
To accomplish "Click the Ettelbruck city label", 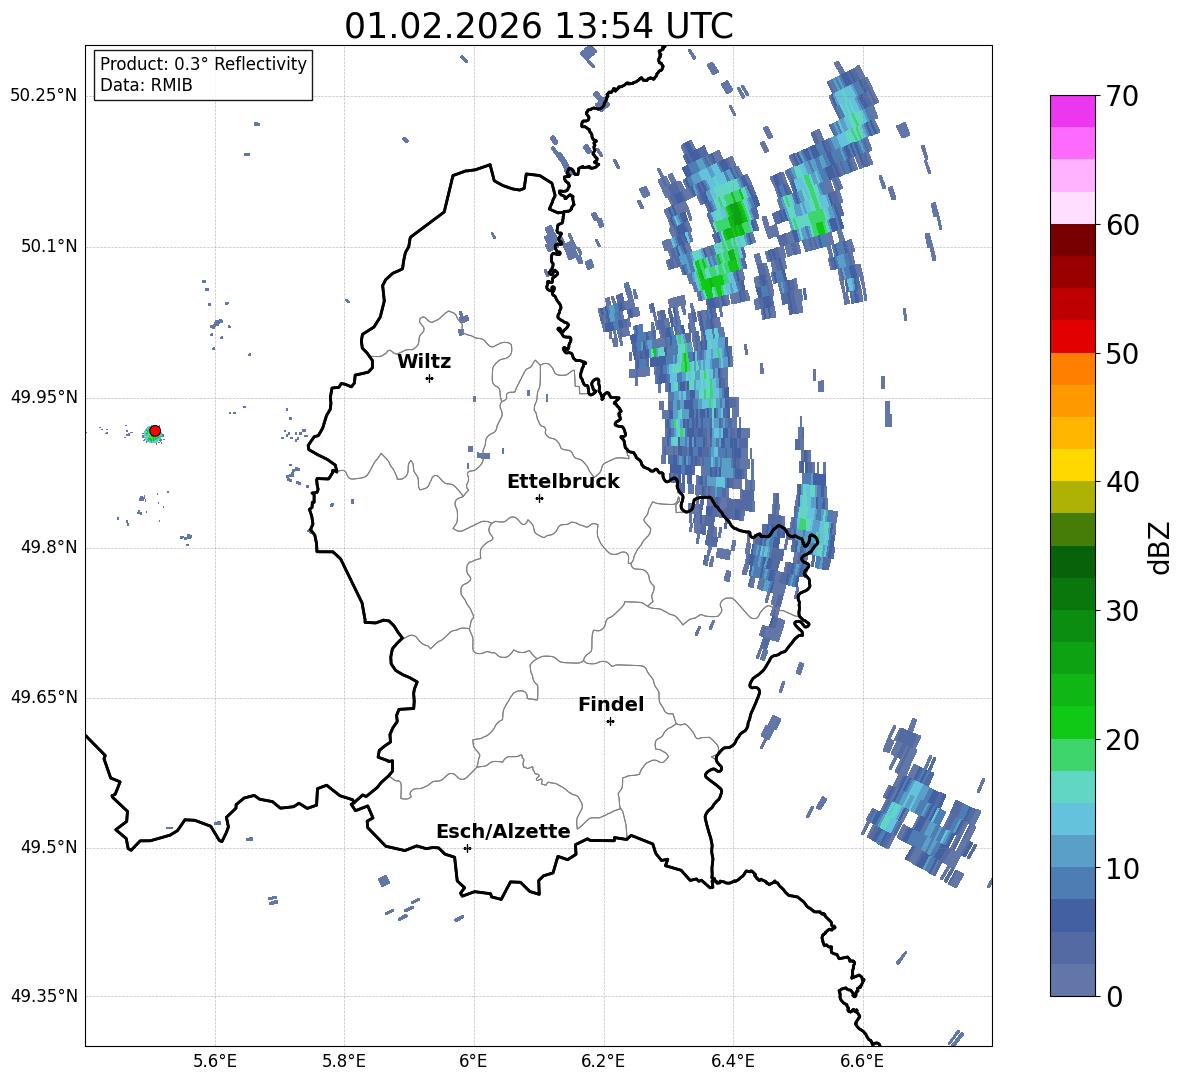I will coord(563,482).
